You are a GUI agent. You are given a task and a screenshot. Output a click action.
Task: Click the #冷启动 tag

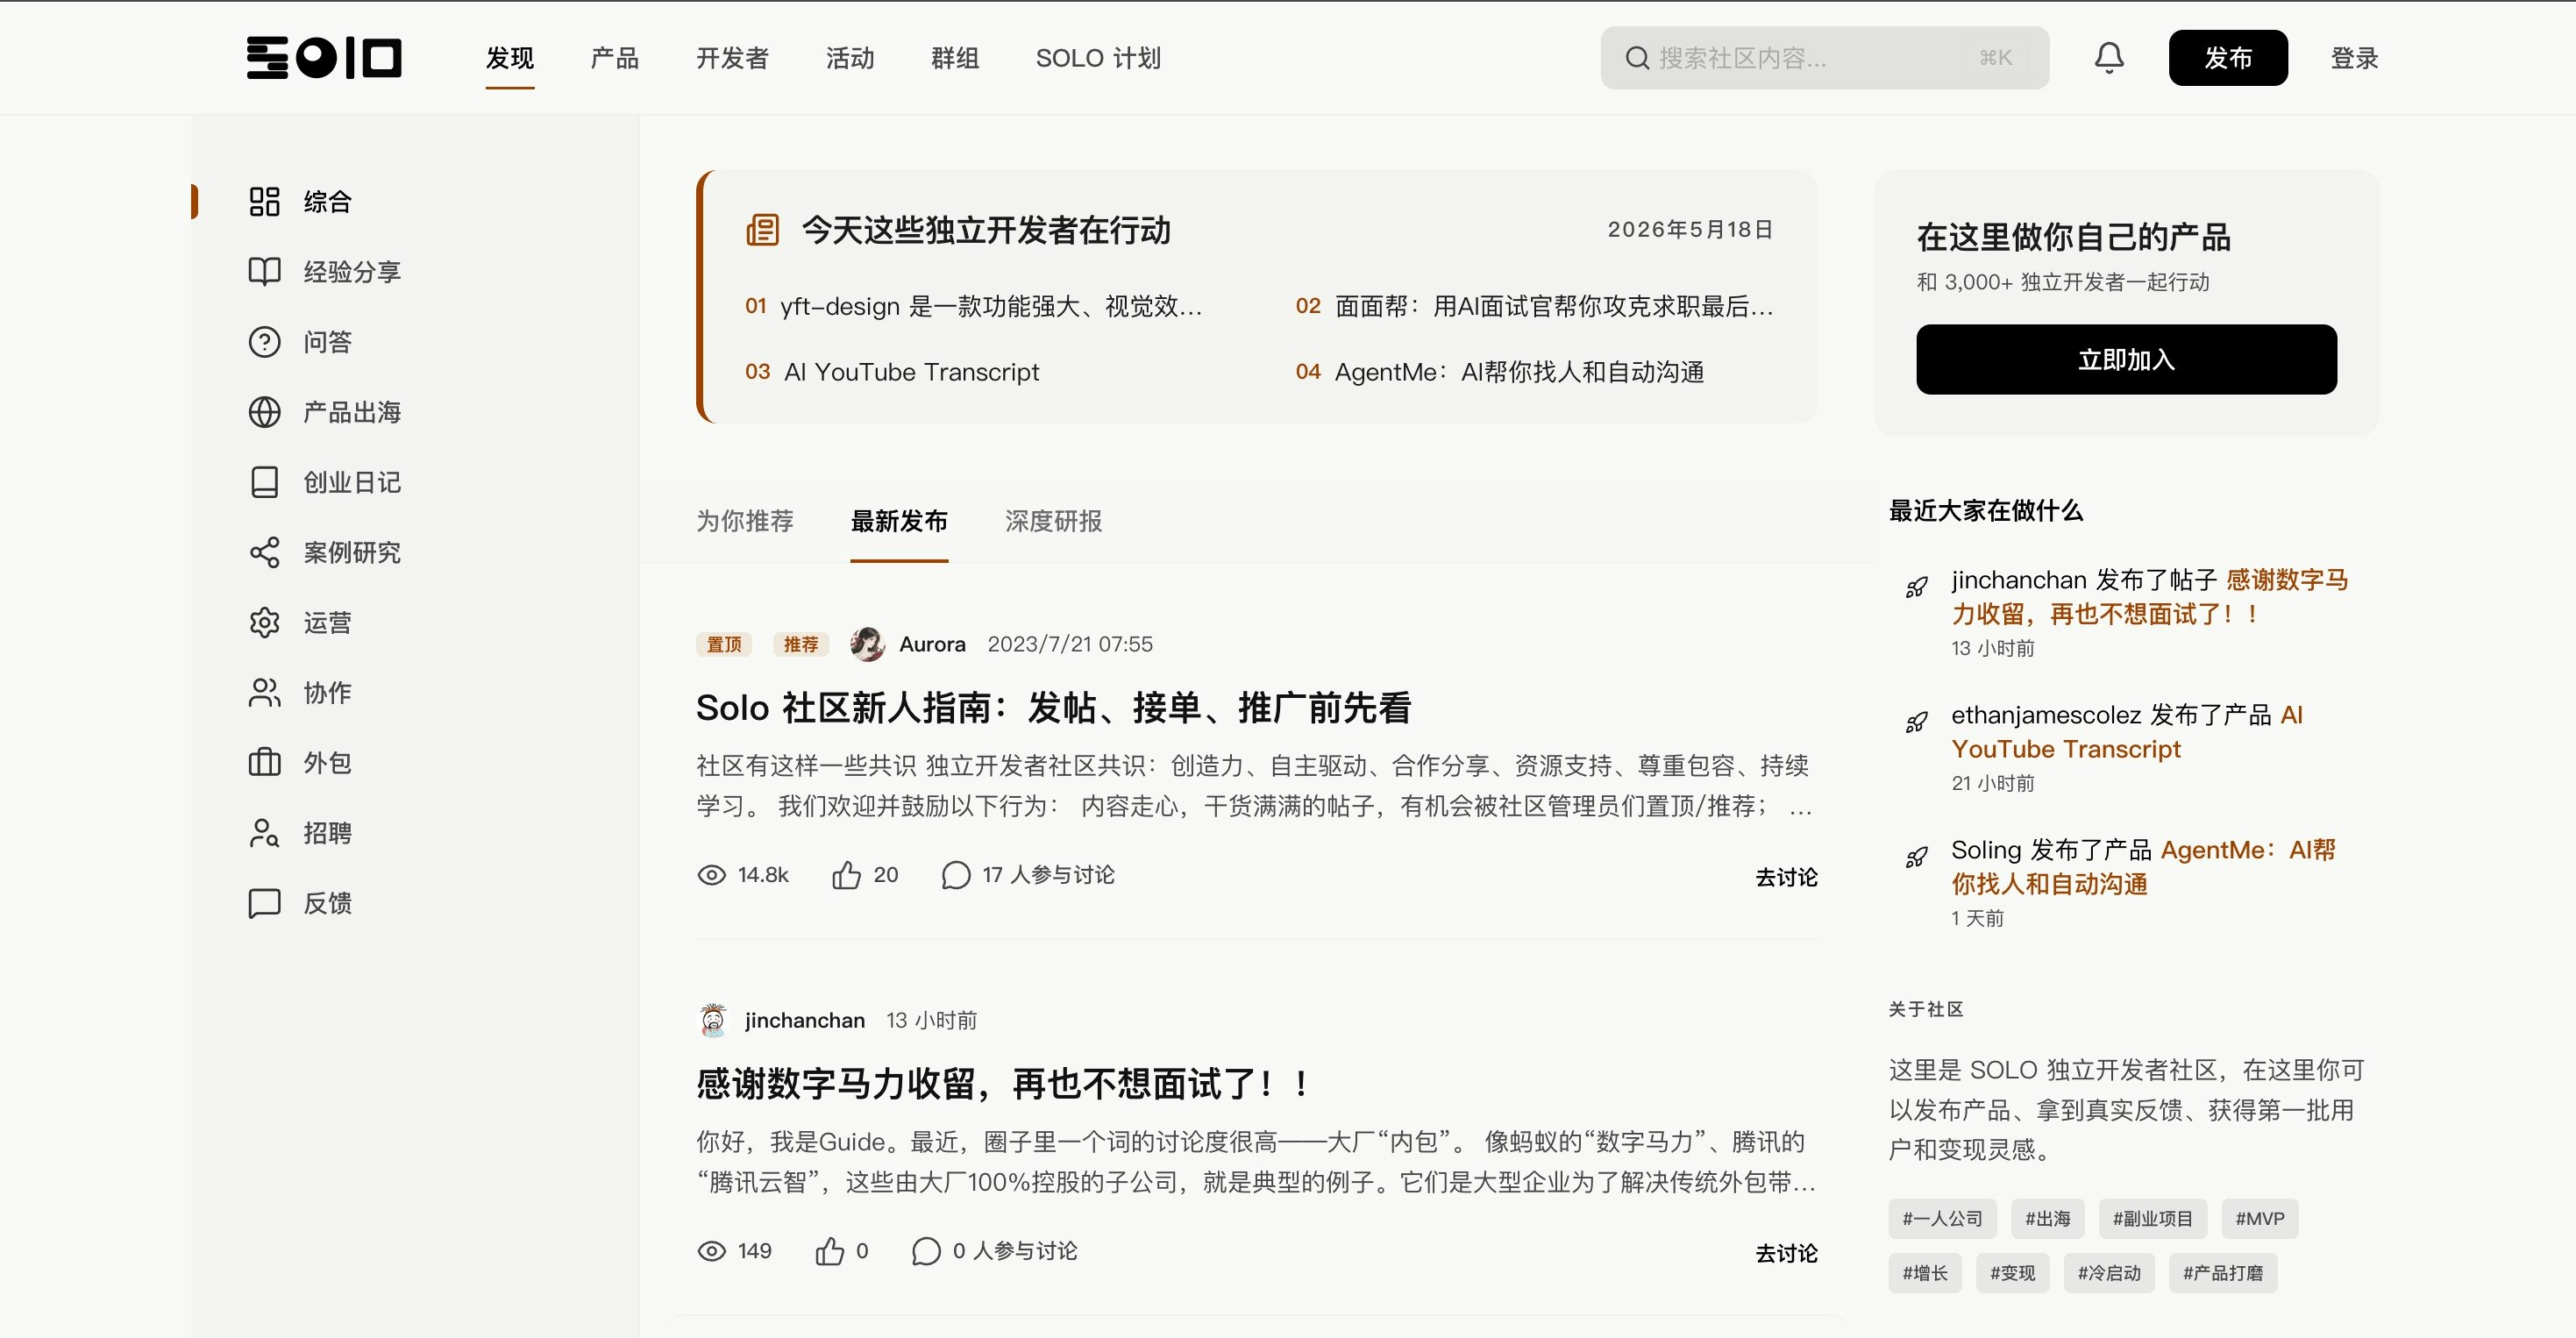click(2109, 1273)
